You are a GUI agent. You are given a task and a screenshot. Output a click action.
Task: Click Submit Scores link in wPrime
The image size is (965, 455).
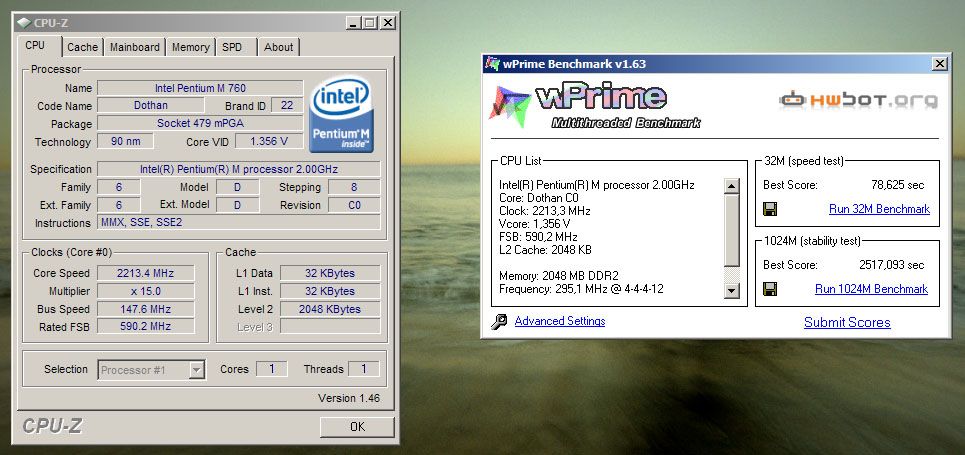[x=847, y=323]
